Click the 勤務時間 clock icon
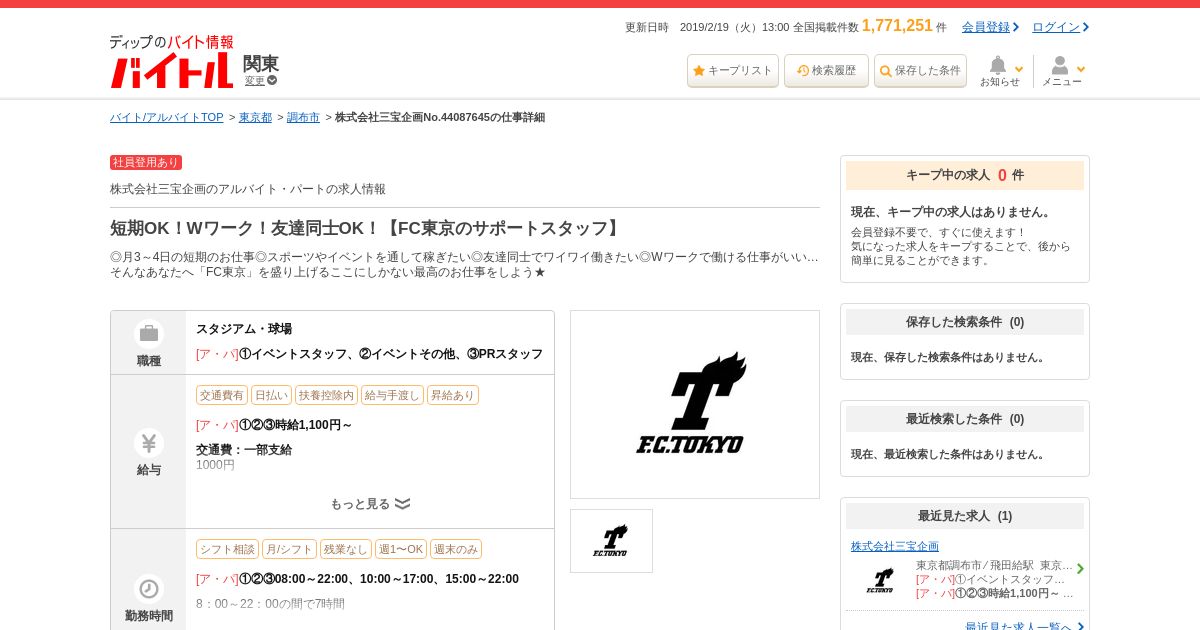1200x630 pixels. point(148,589)
